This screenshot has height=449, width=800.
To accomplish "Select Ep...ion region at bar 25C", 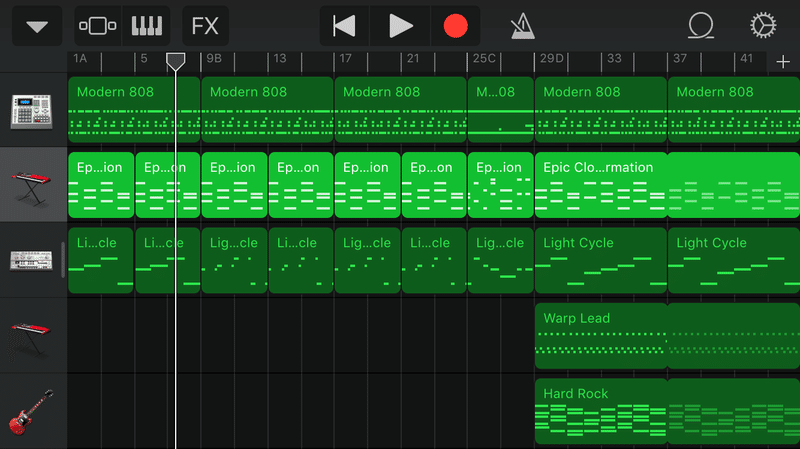I will click(x=501, y=185).
